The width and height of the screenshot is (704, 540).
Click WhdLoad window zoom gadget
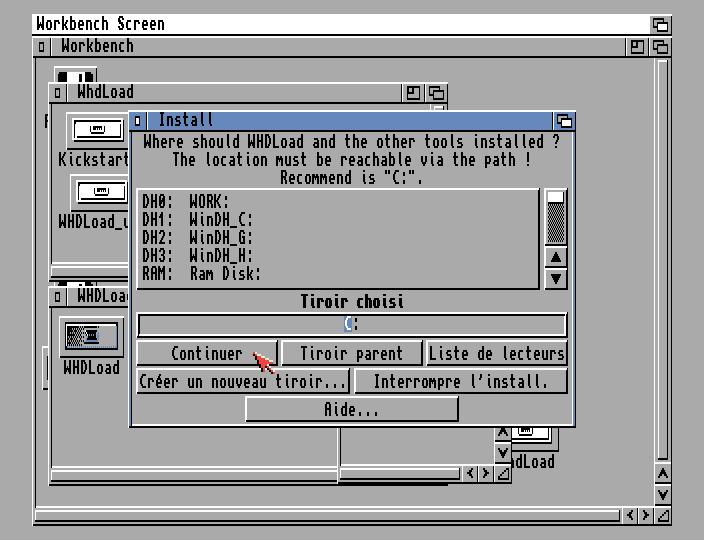coord(413,93)
